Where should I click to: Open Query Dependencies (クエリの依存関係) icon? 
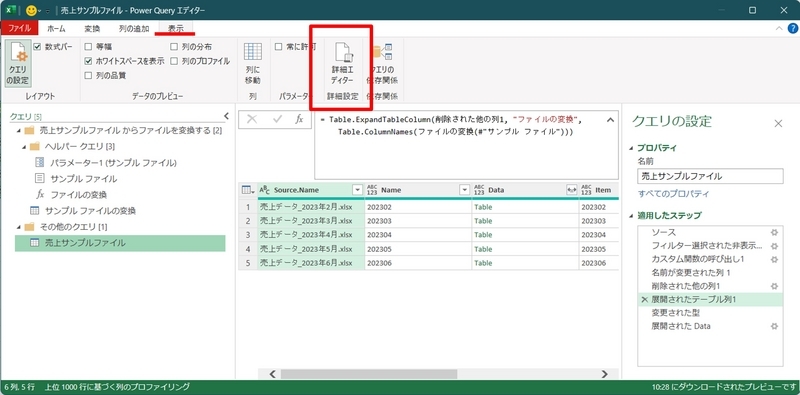click(383, 64)
